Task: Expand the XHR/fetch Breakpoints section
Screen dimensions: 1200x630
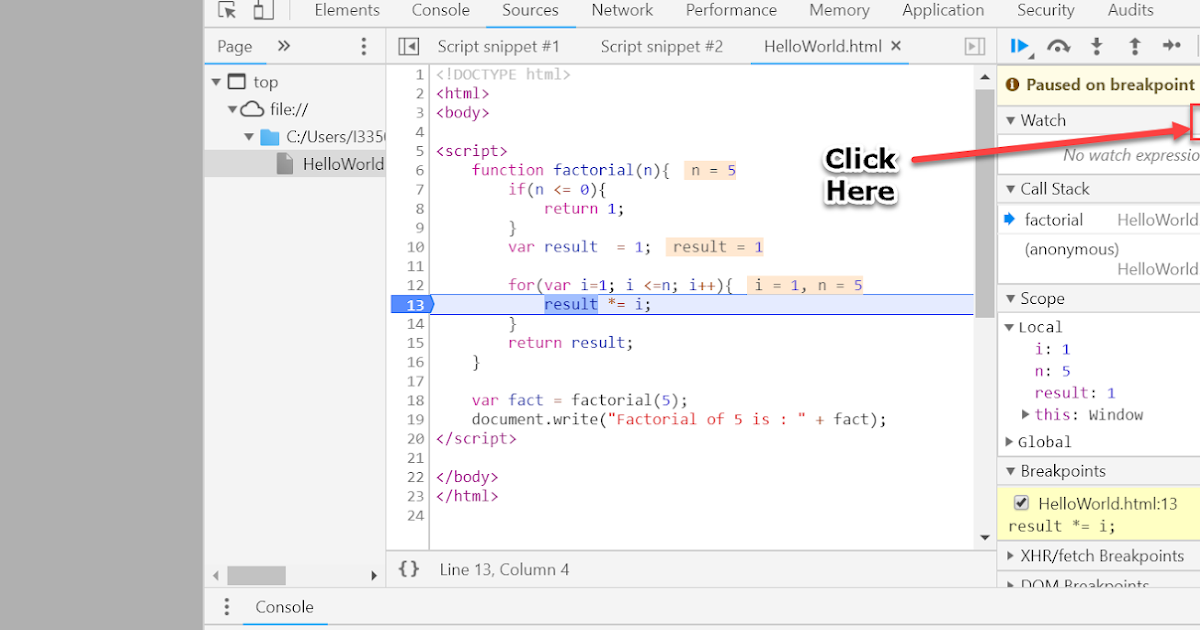Action: point(1010,556)
